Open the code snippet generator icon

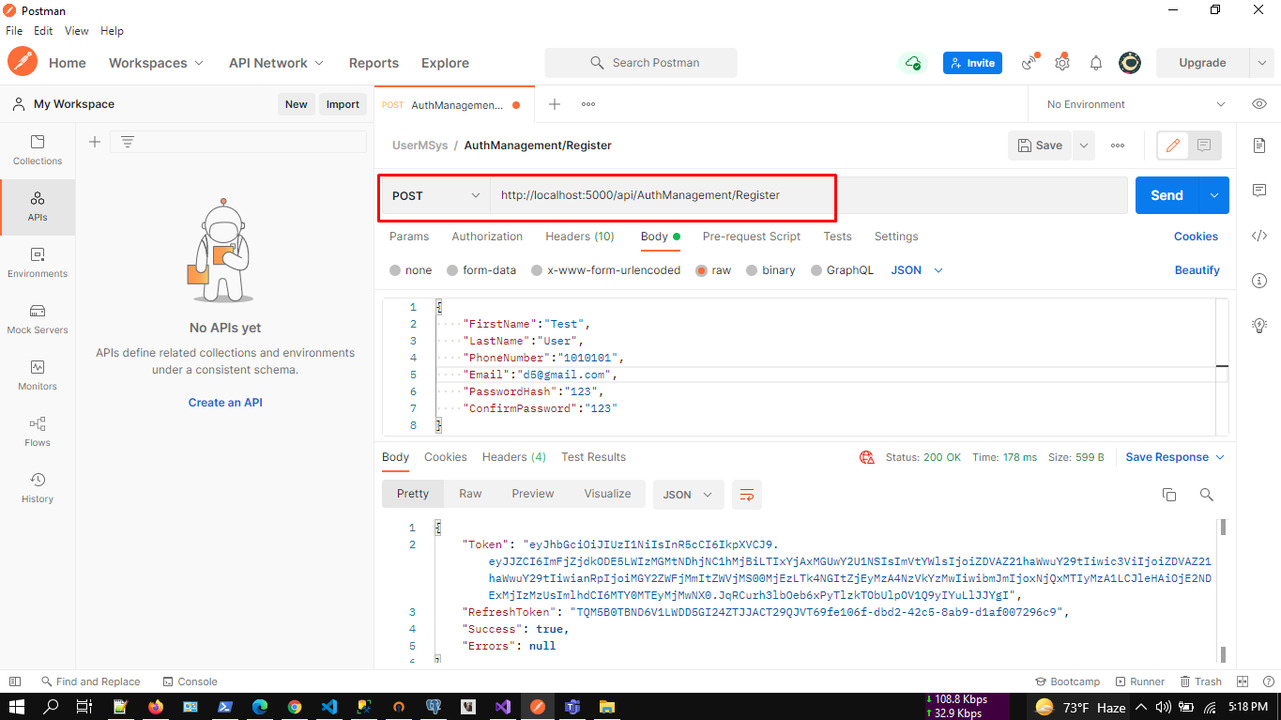coord(1259,235)
